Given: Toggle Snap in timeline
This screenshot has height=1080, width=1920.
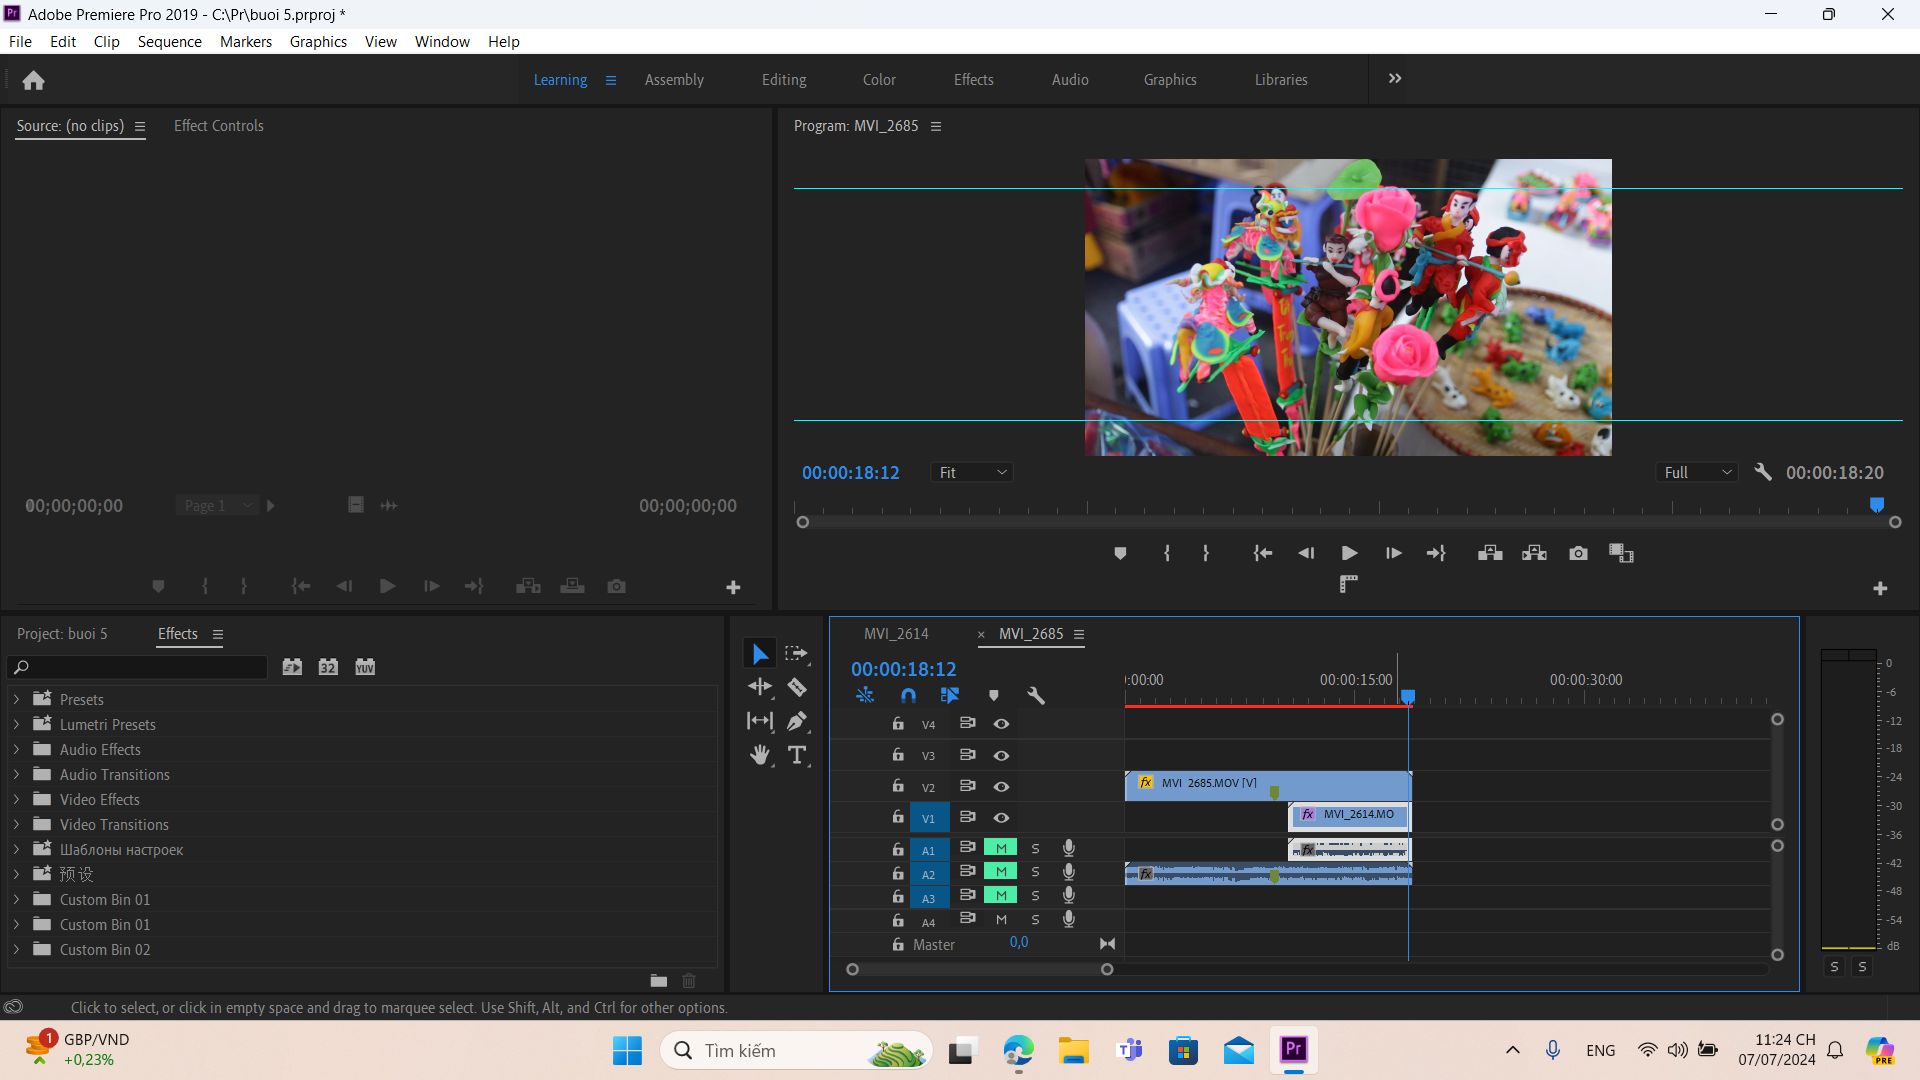Looking at the screenshot, I should (908, 695).
